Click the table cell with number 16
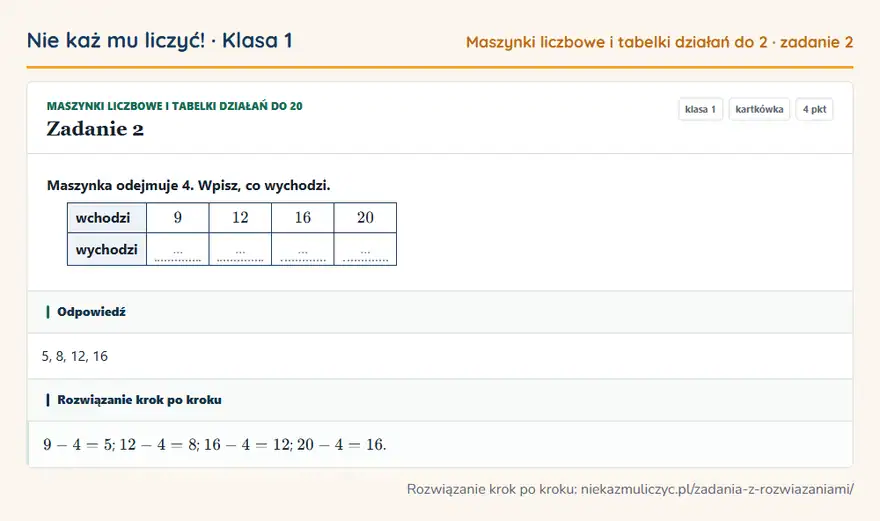Screen dimensions: 880x521 click(303, 218)
